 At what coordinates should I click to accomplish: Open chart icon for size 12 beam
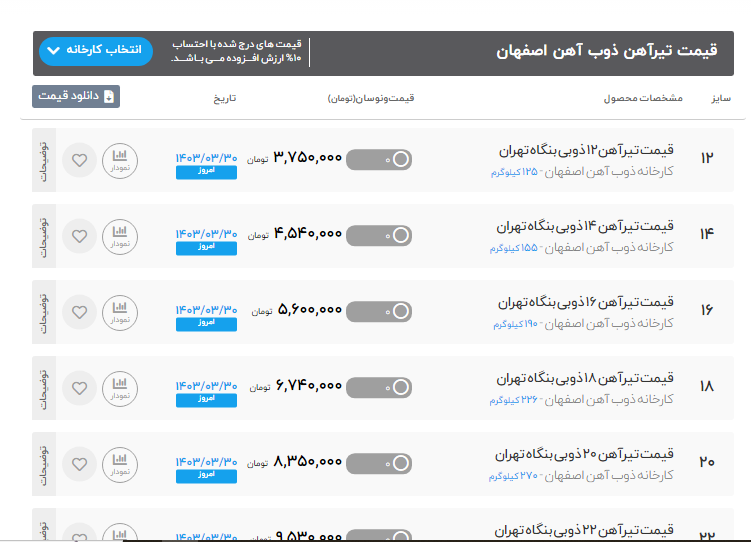(120, 160)
